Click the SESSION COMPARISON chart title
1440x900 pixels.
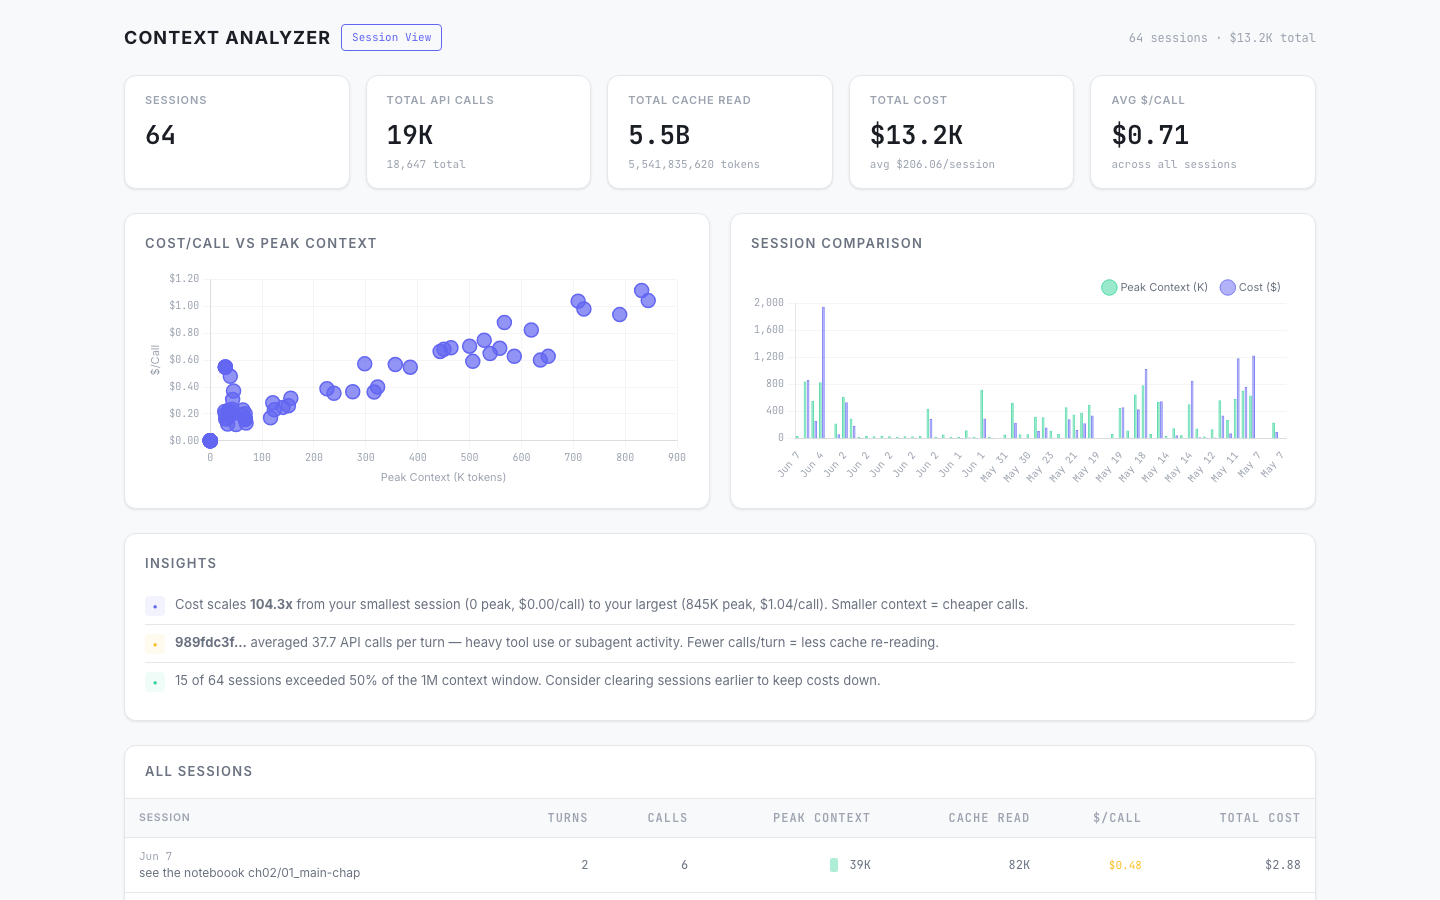[x=837, y=243]
